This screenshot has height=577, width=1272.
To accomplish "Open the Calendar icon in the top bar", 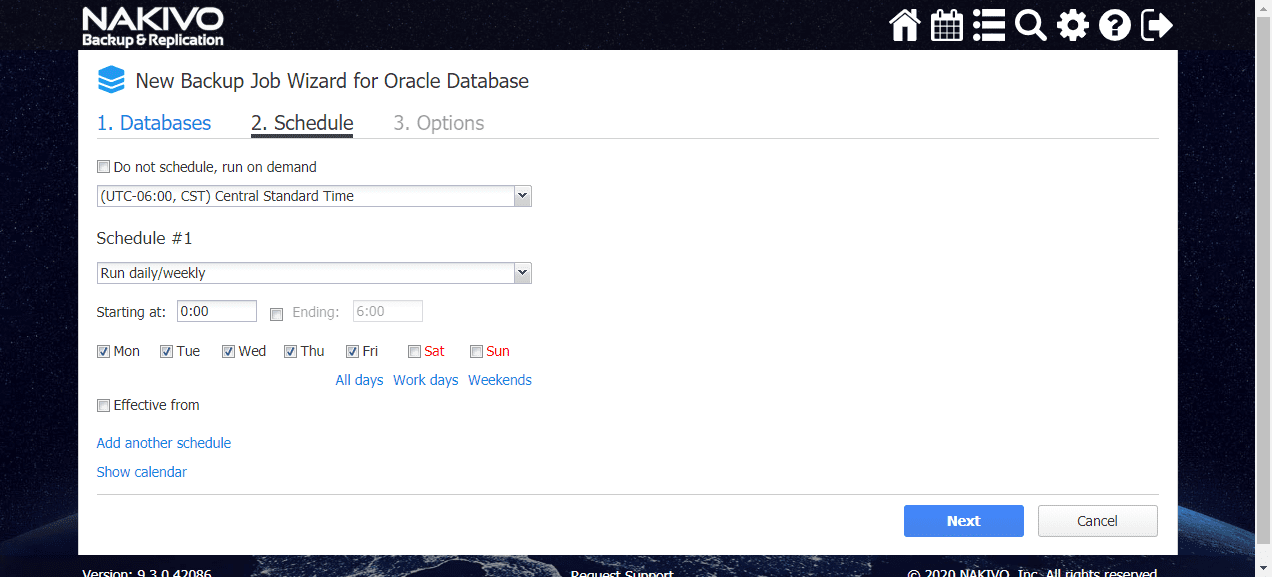I will 946,25.
